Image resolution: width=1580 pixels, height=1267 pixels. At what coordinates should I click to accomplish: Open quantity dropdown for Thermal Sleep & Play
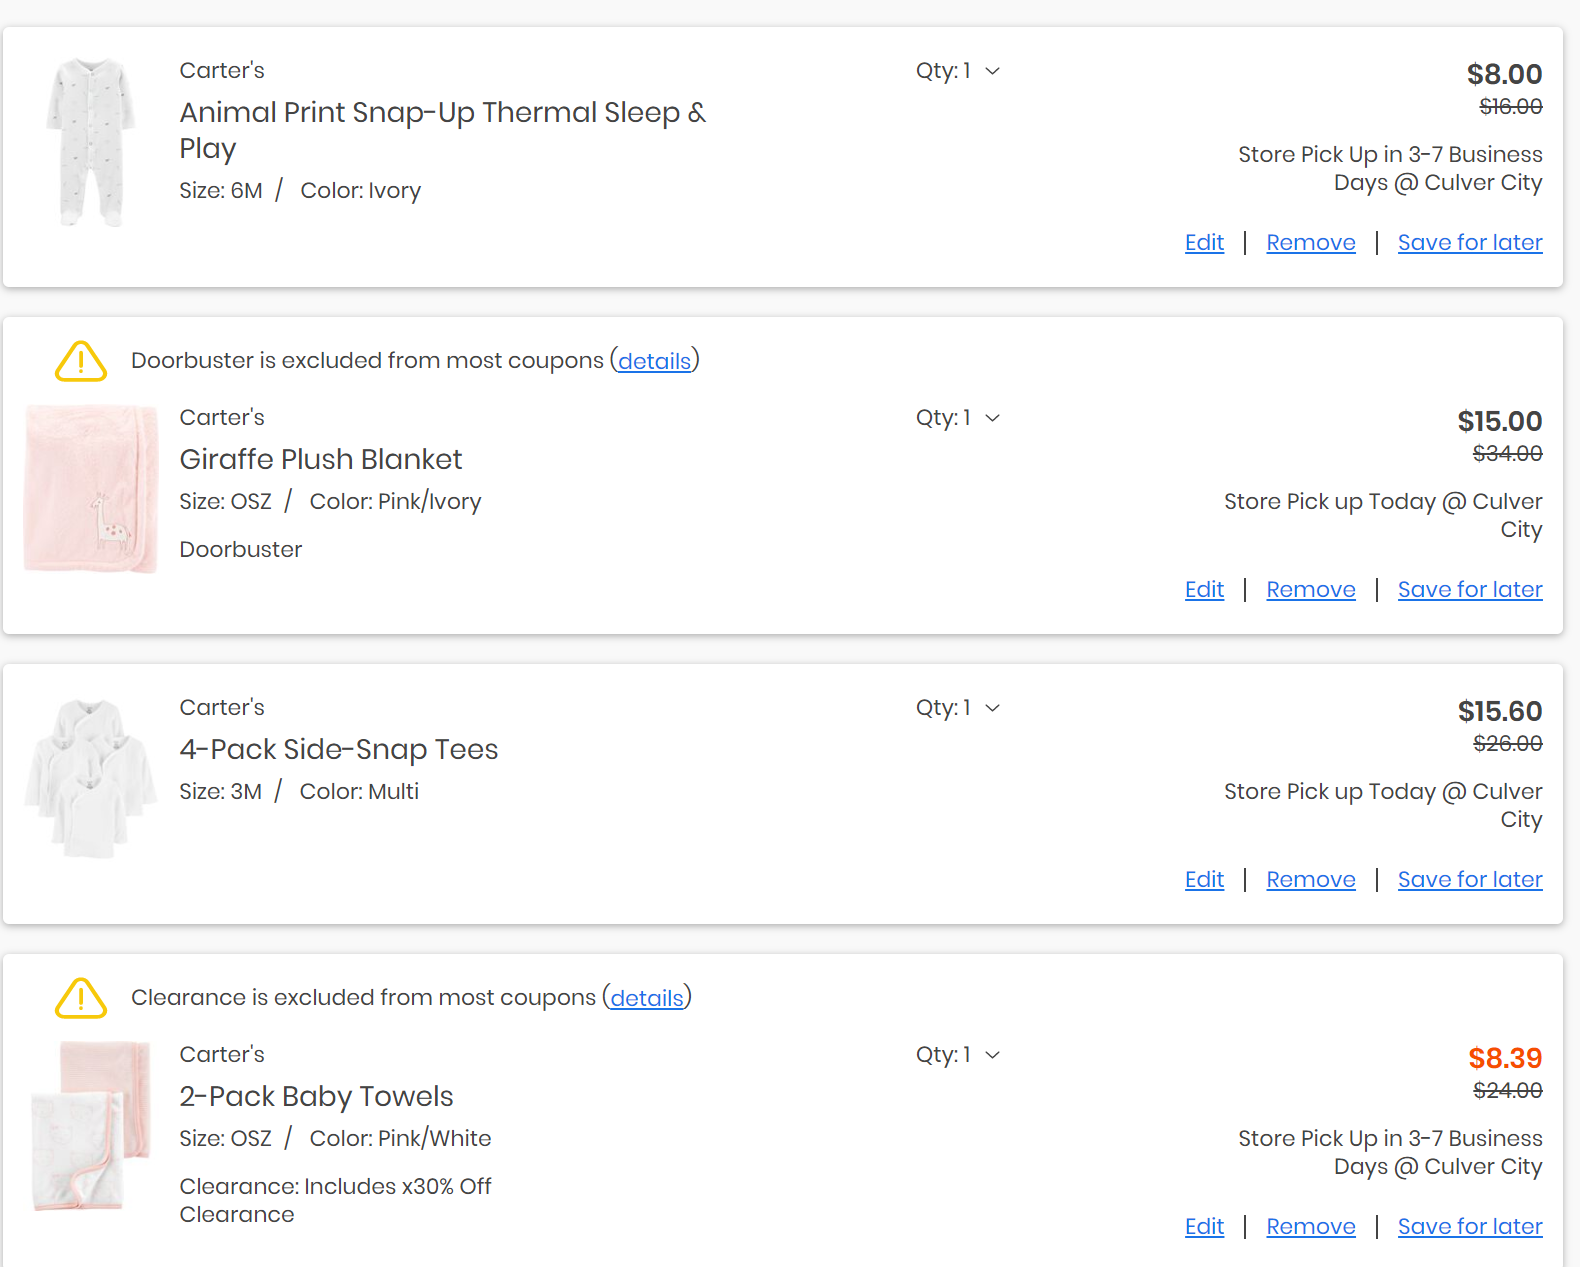point(957,71)
